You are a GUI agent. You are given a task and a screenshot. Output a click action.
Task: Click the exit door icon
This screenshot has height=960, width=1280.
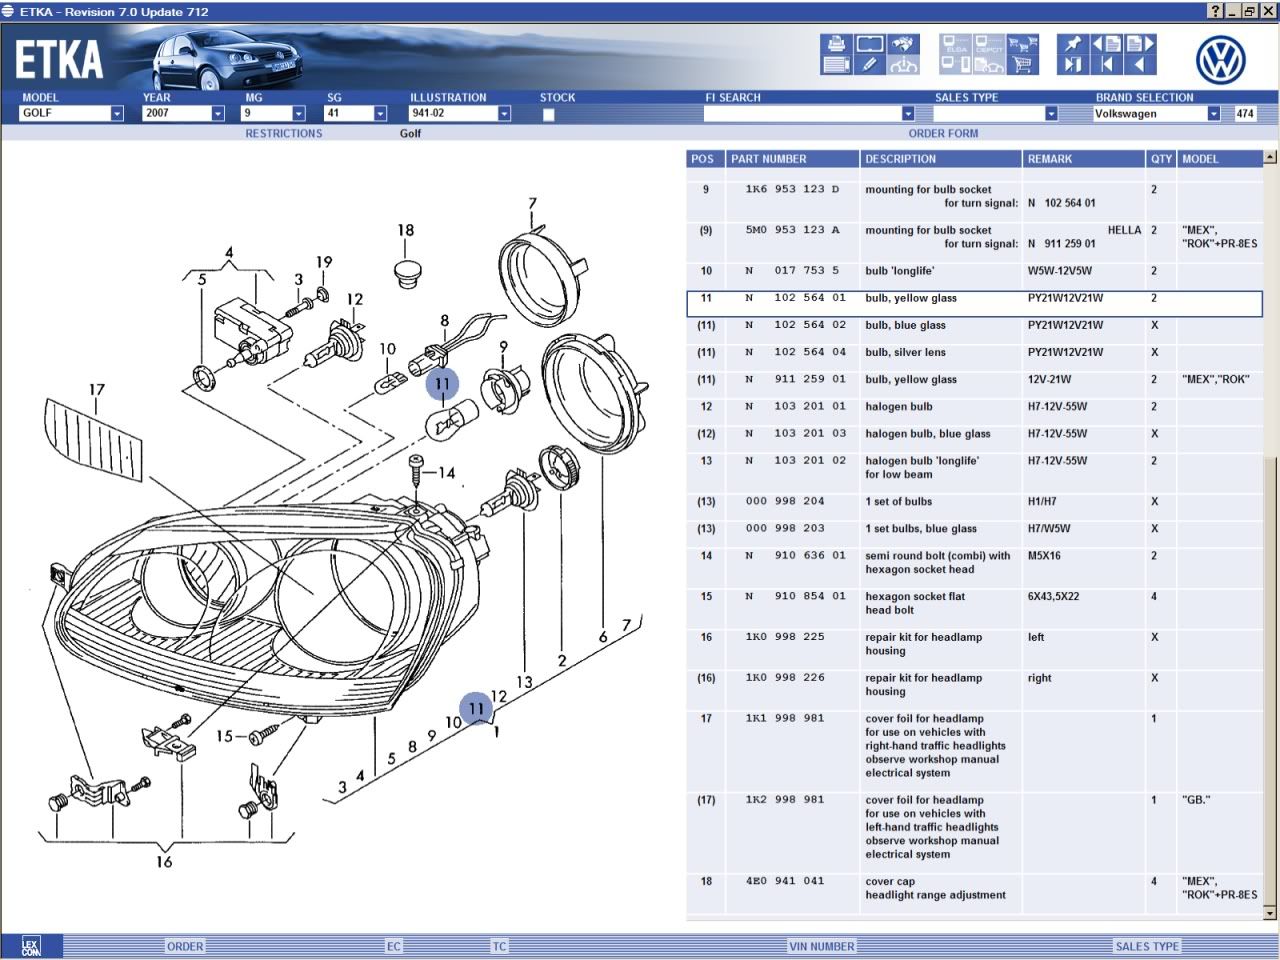[1073, 64]
